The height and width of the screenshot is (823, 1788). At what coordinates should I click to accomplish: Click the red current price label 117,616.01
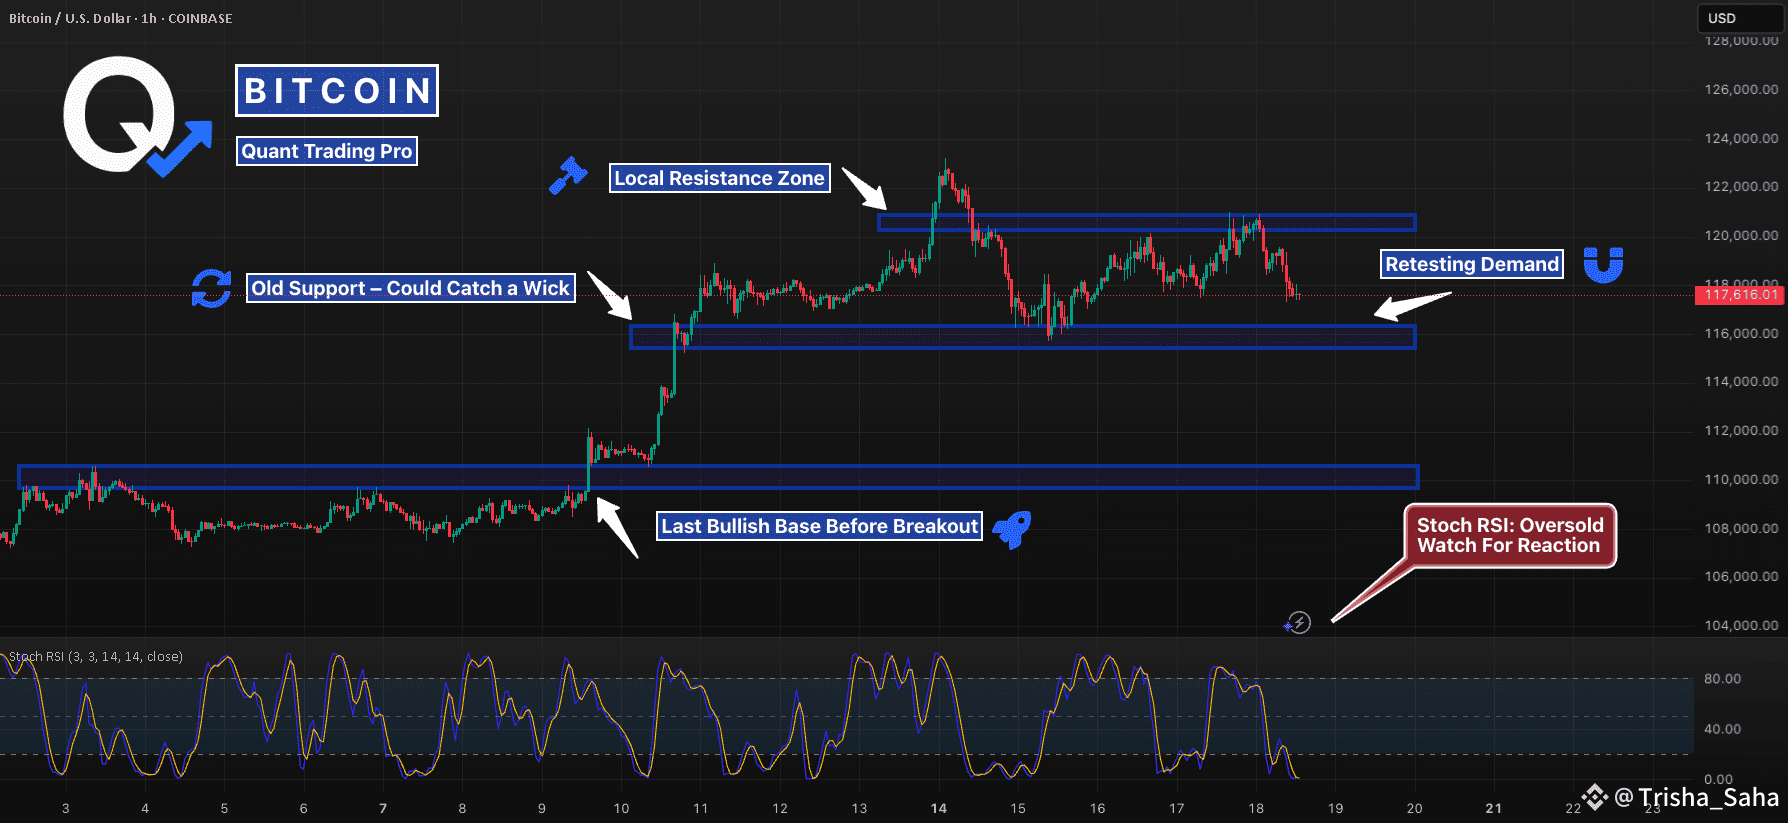tap(1741, 294)
